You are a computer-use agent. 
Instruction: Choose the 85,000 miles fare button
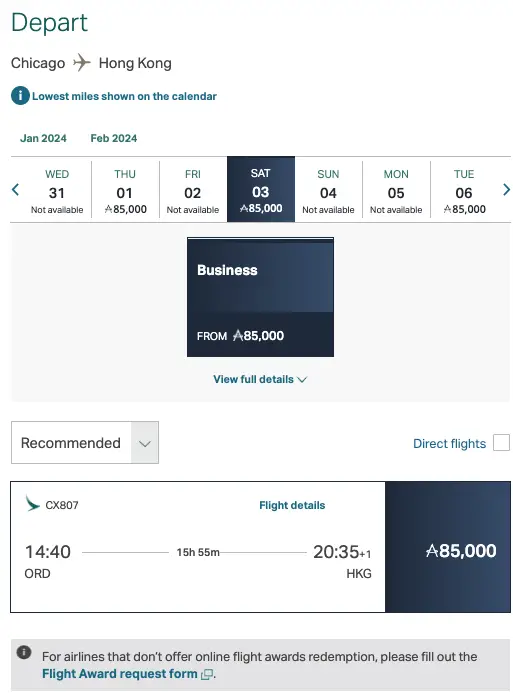(x=448, y=547)
